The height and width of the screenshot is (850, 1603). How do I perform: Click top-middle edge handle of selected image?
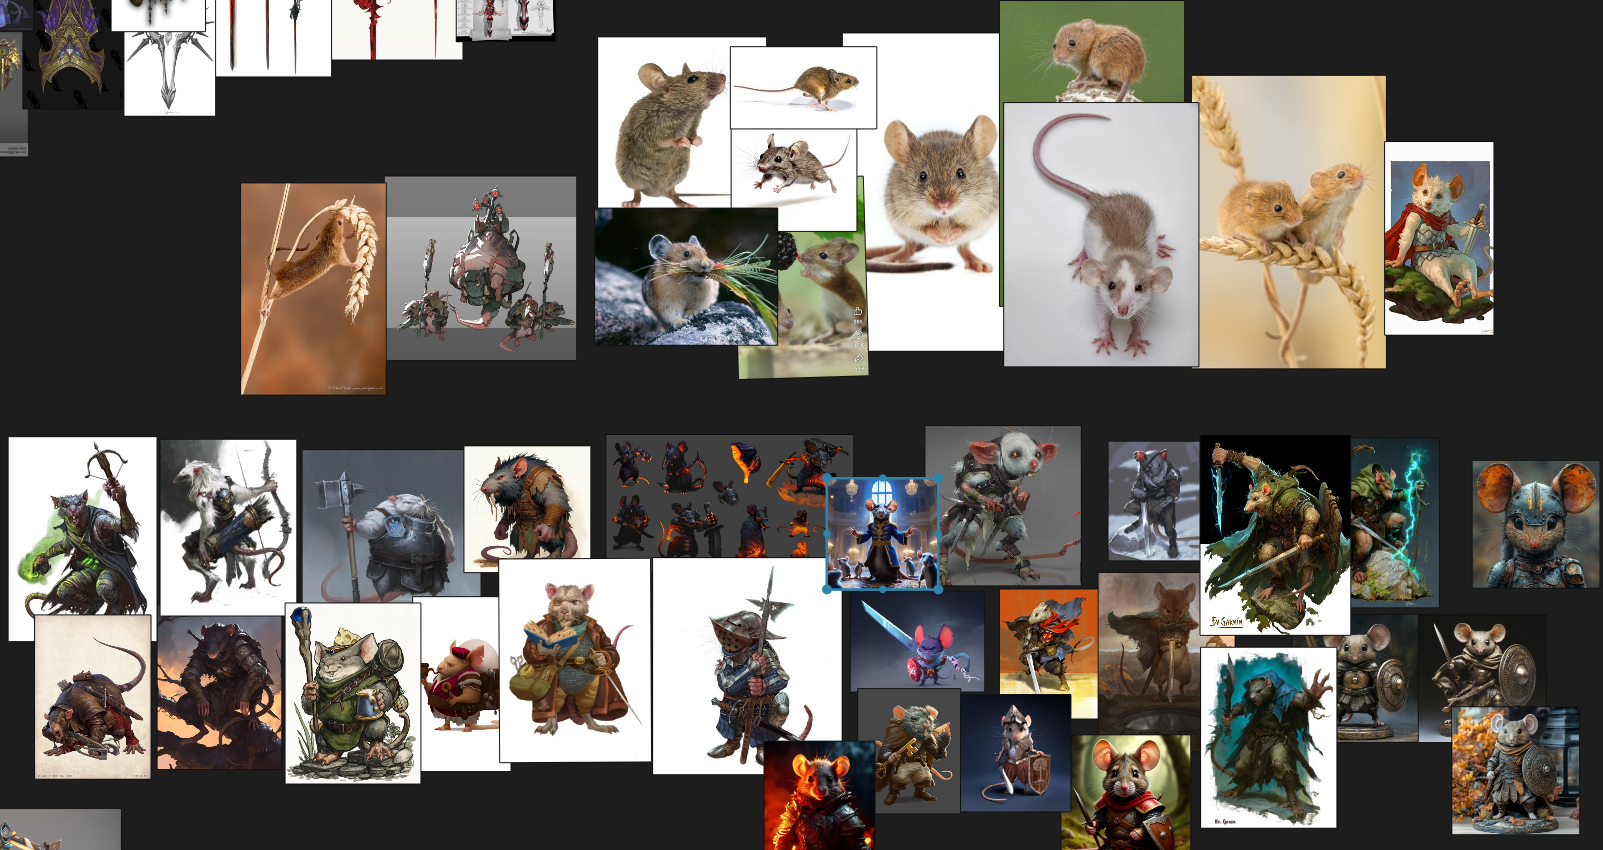tap(883, 478)
